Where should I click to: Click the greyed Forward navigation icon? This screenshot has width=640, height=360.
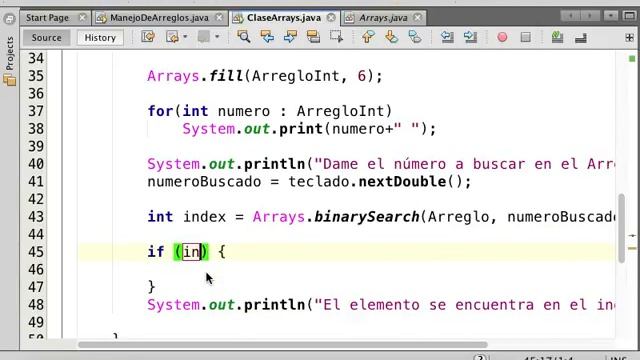coord(204,37)
